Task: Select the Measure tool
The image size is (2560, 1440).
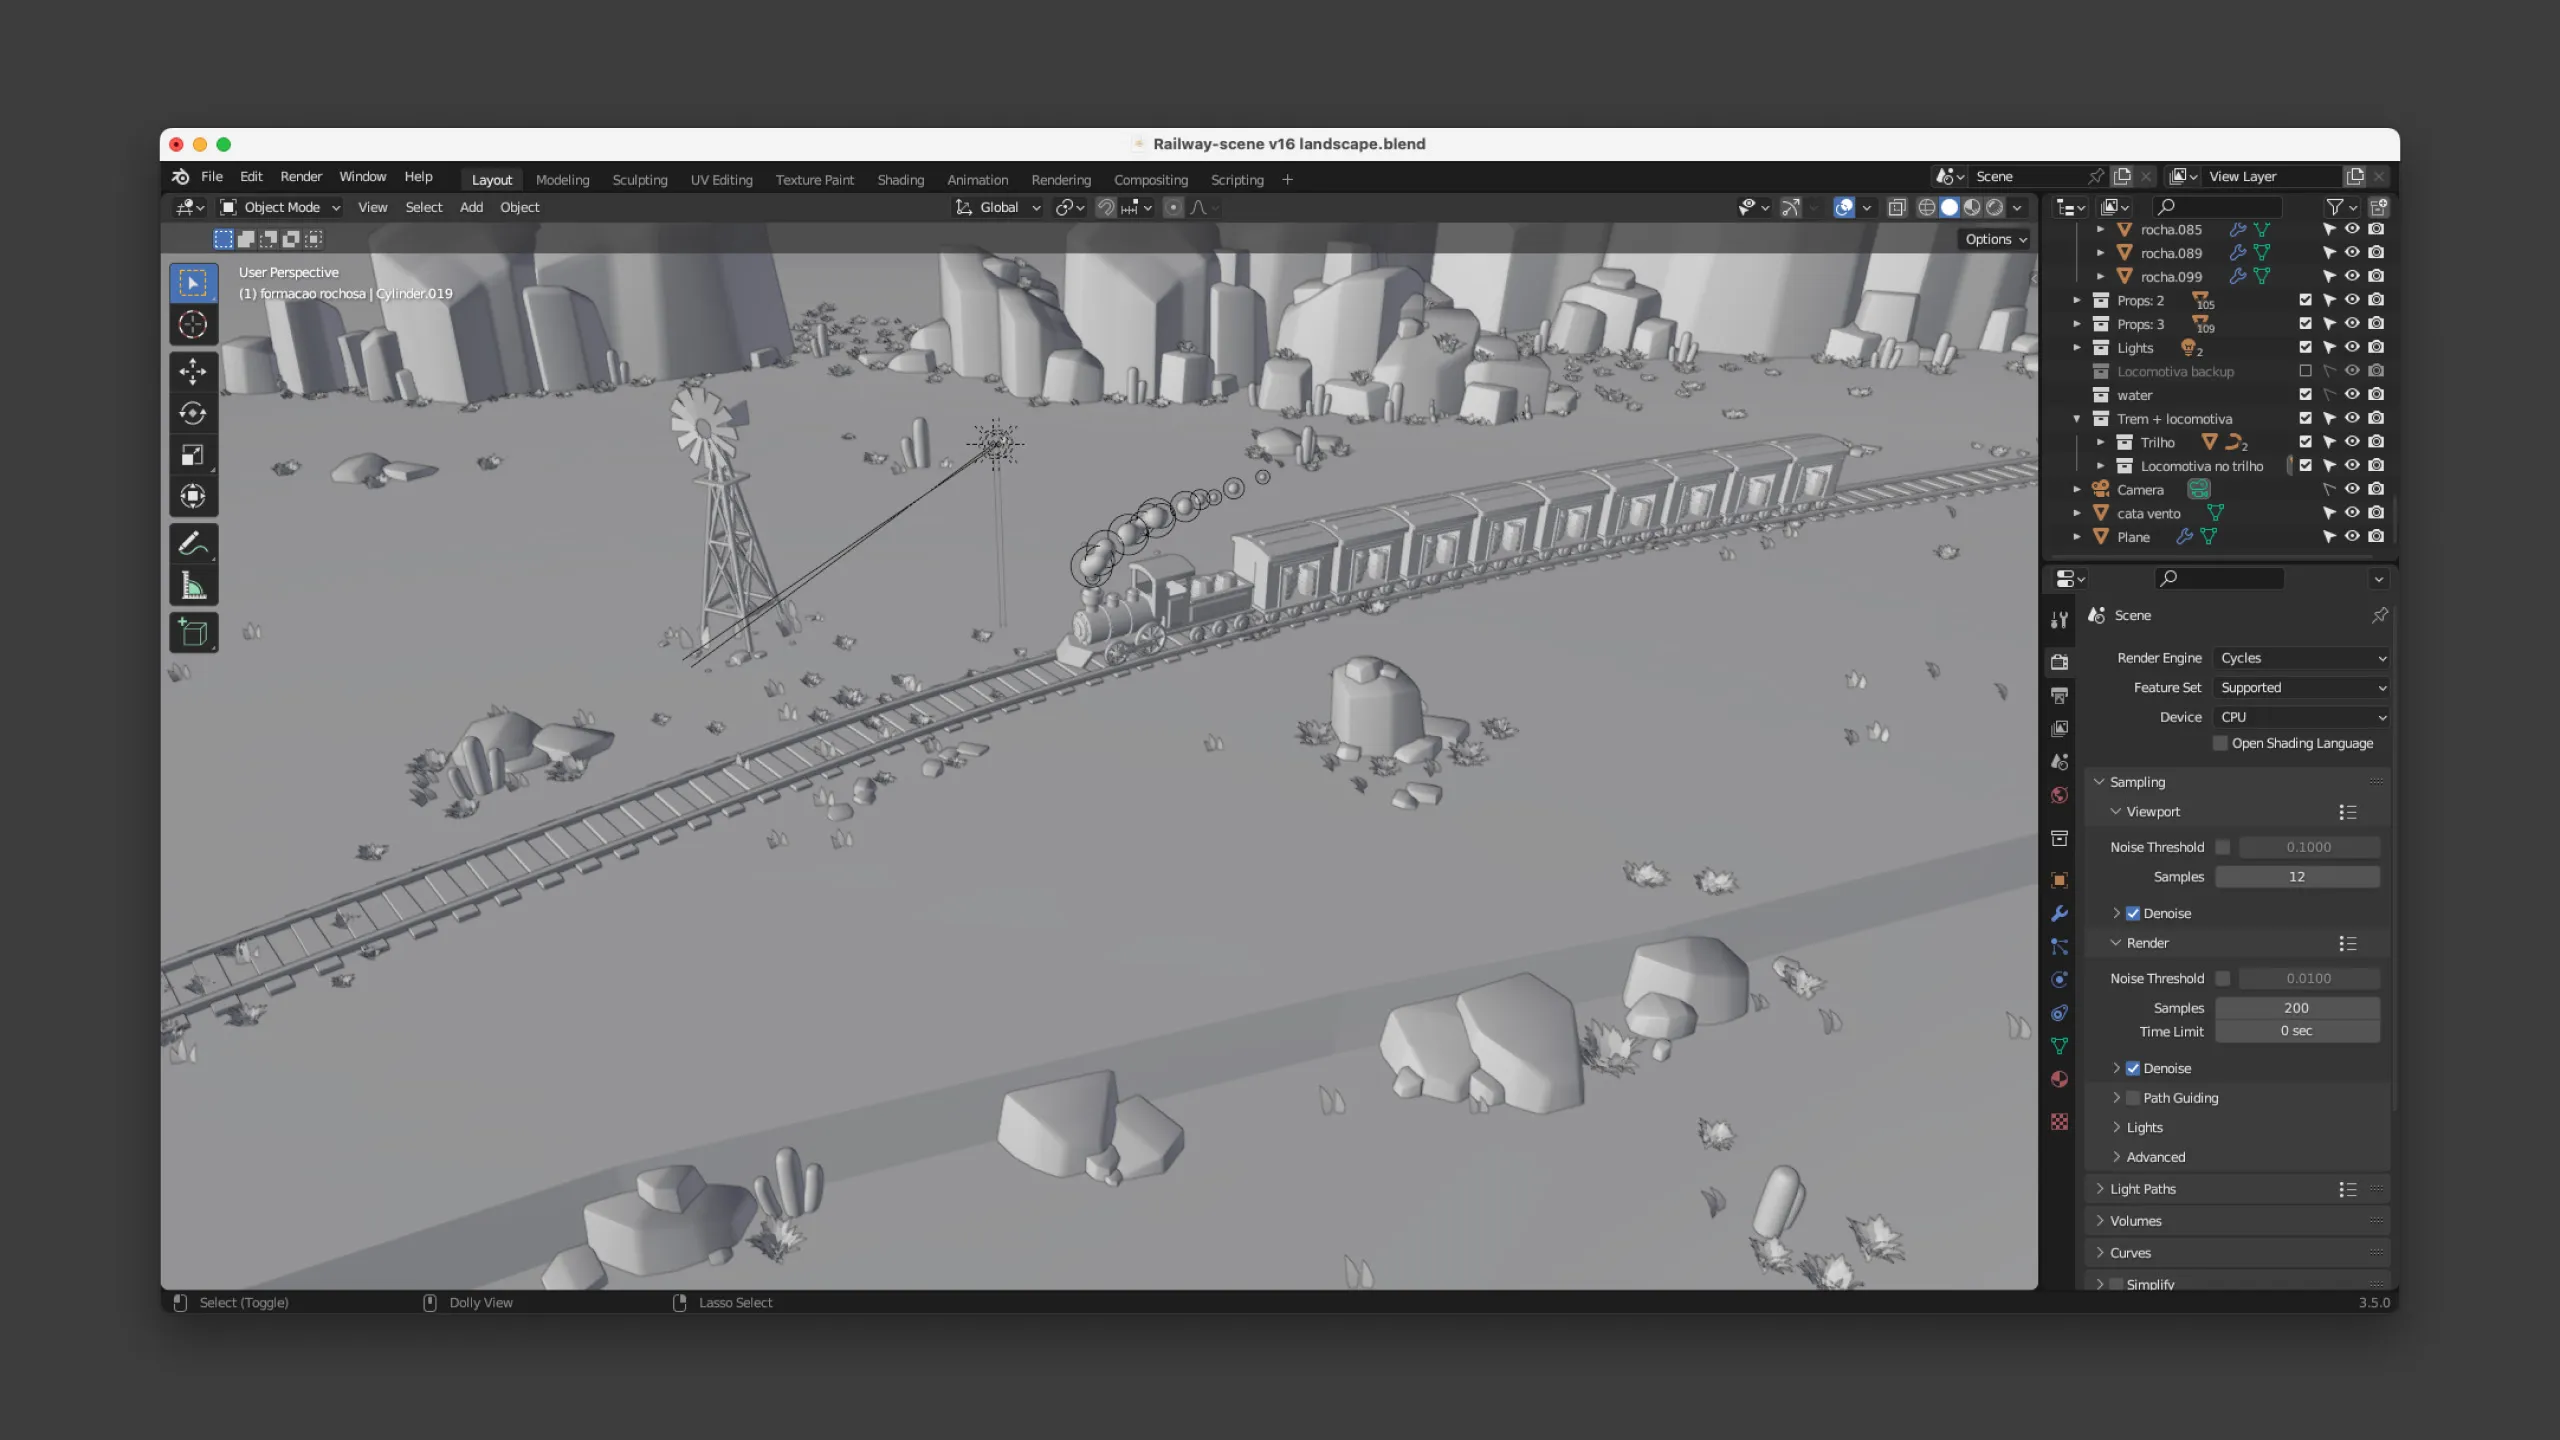Action: click(x=193, y=585)
